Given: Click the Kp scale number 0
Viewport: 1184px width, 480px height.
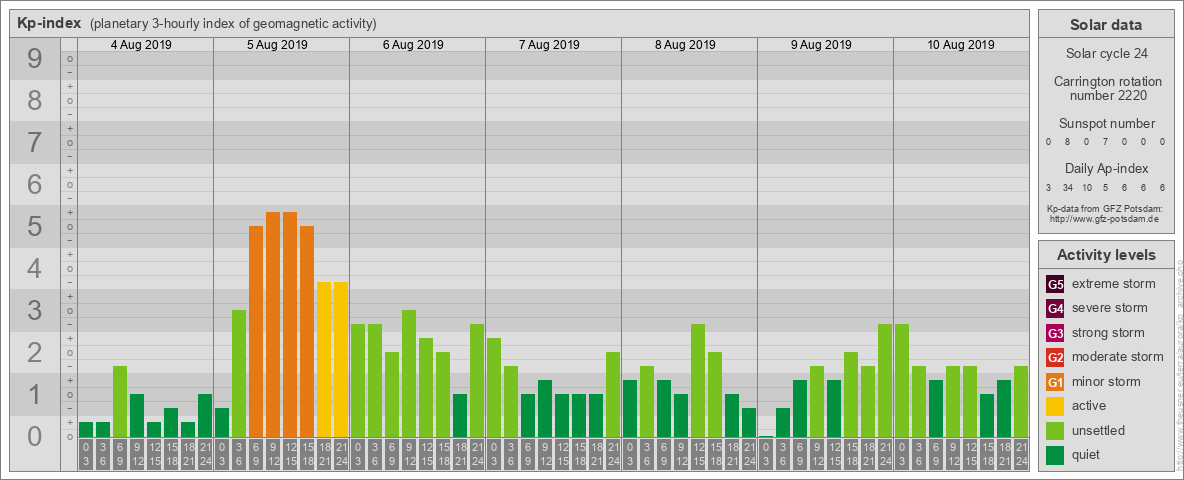Looking at the screenshot, I should [34, 436].
